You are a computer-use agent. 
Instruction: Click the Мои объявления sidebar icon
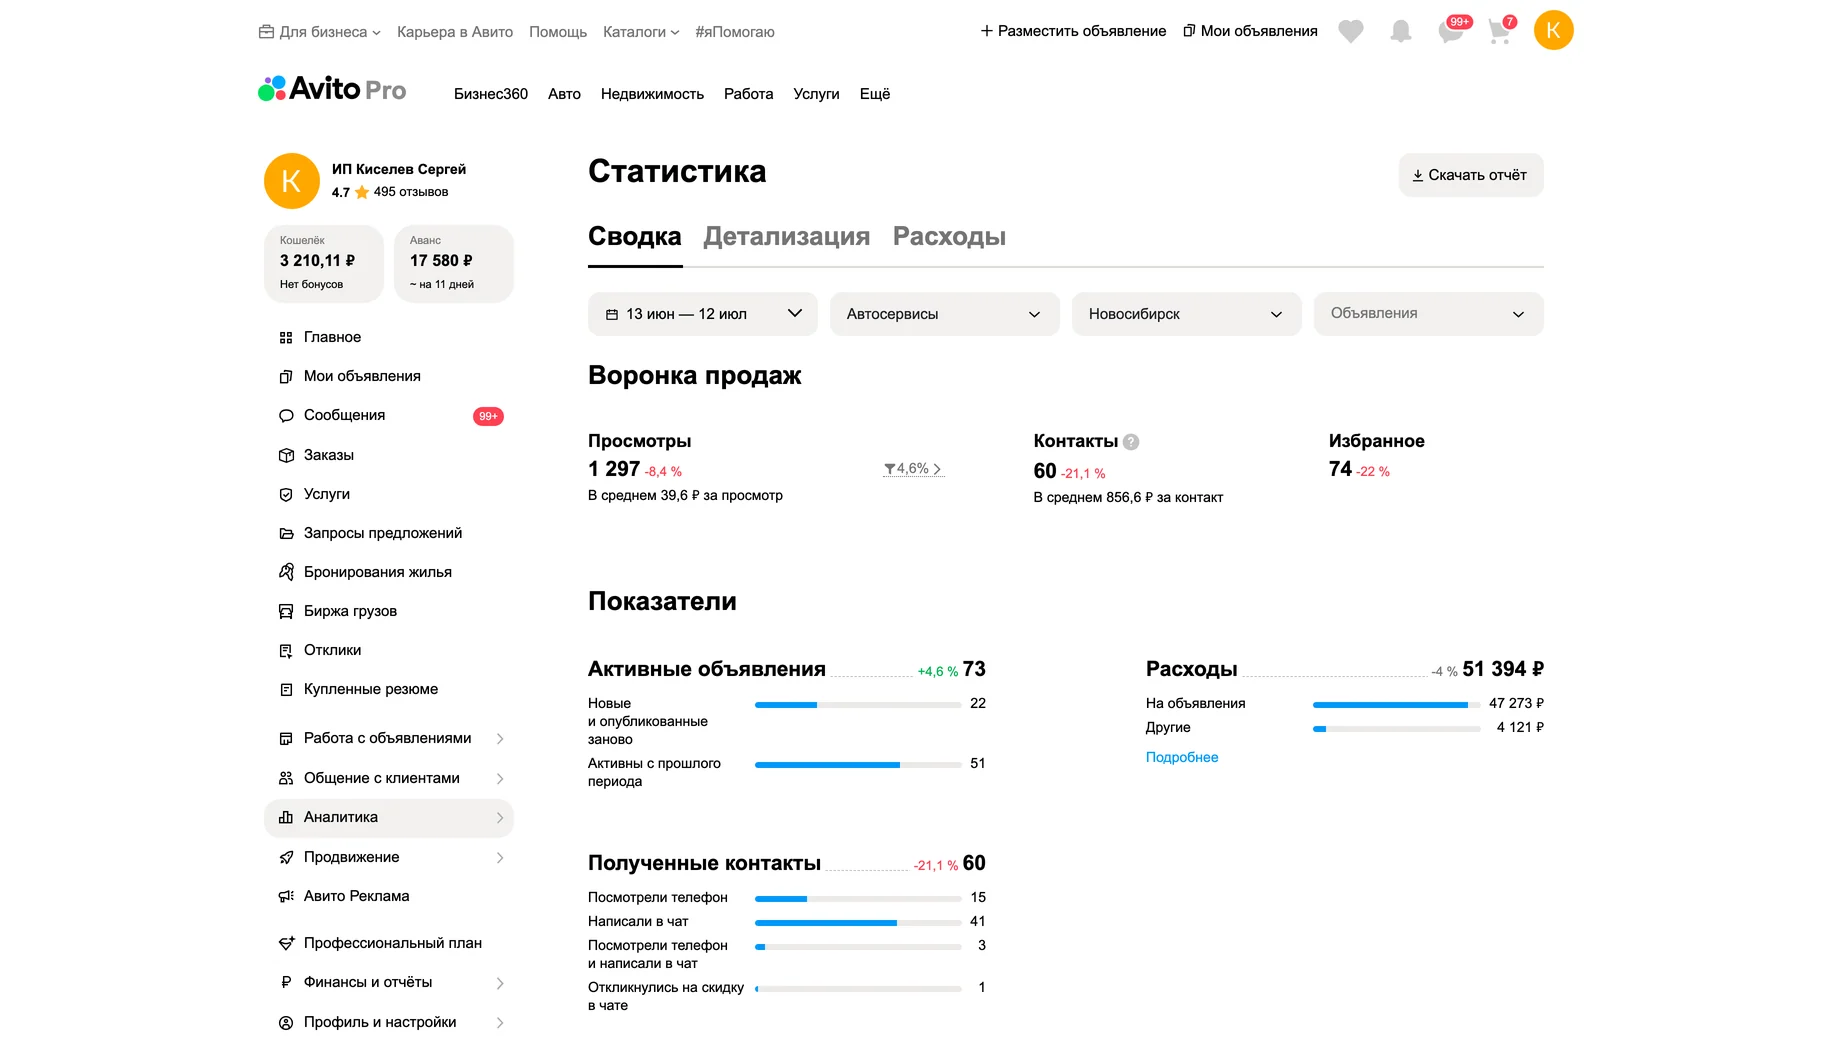286,377
